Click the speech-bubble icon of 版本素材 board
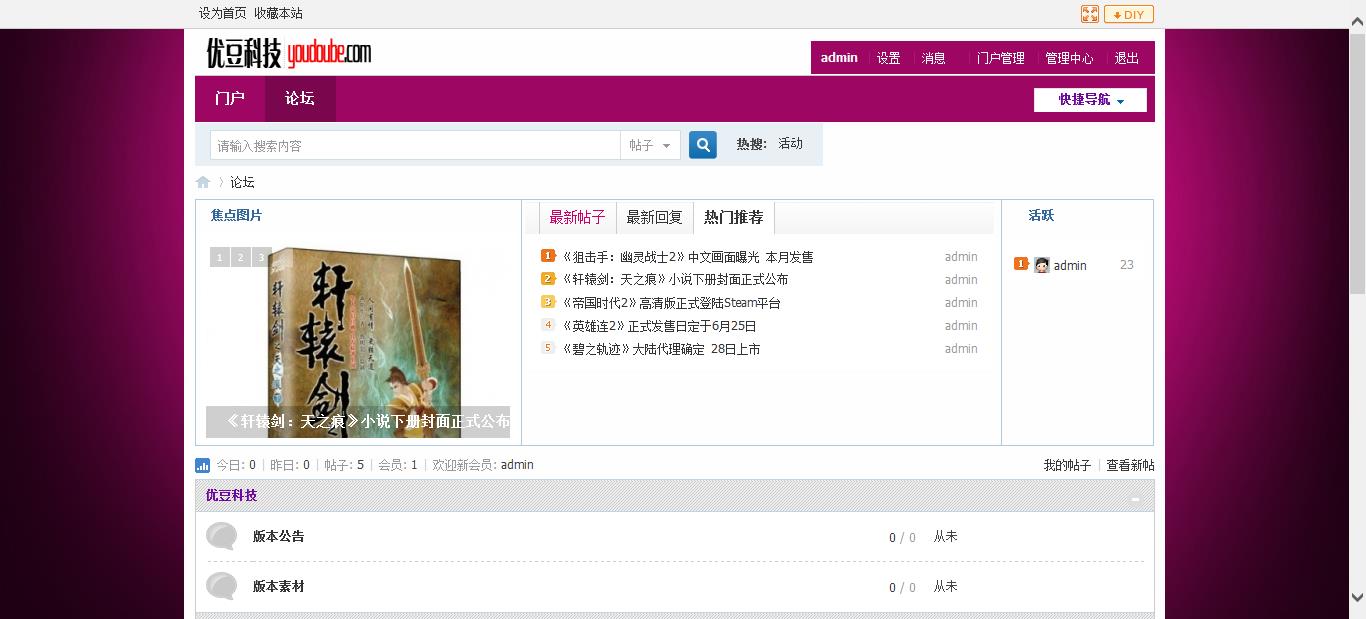The height and width of the screenshot is (619, 1366). 221,587
